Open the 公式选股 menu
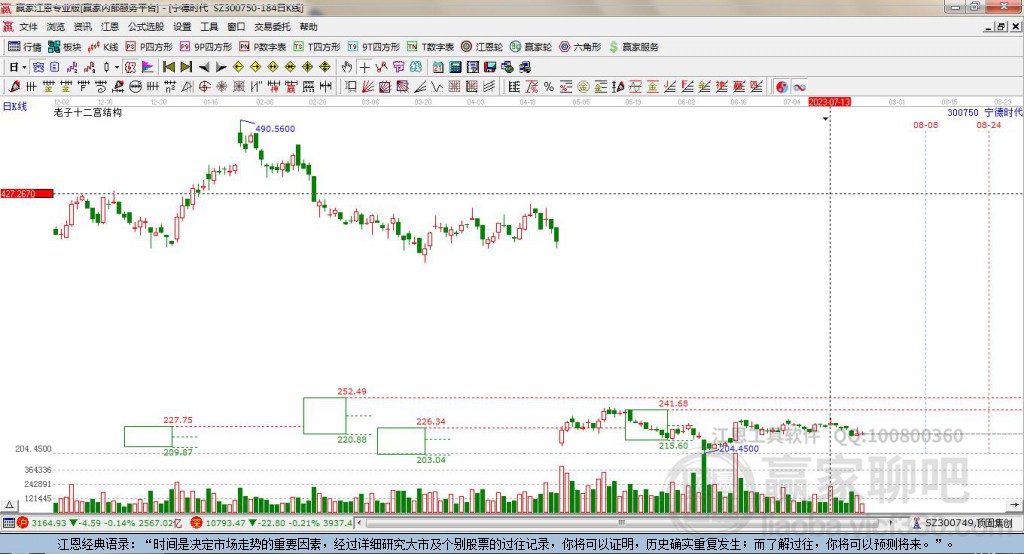The width and height of the screenshot is (1024, 554). [146, 27]
